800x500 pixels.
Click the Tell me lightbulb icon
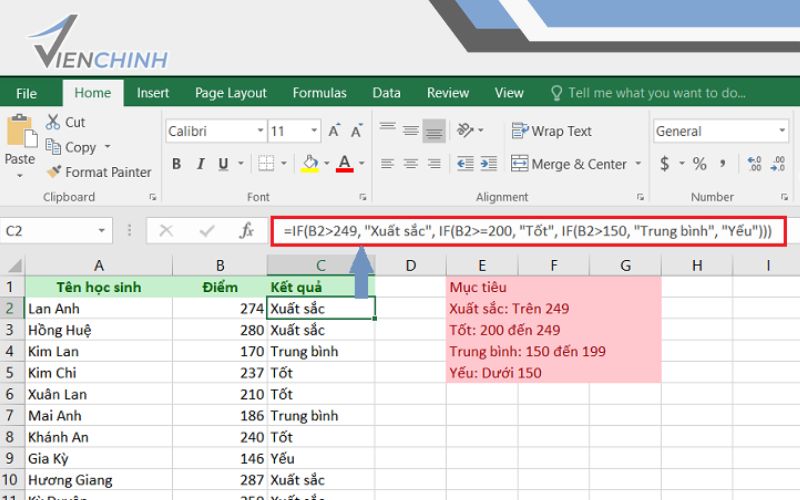coord(556,93)
